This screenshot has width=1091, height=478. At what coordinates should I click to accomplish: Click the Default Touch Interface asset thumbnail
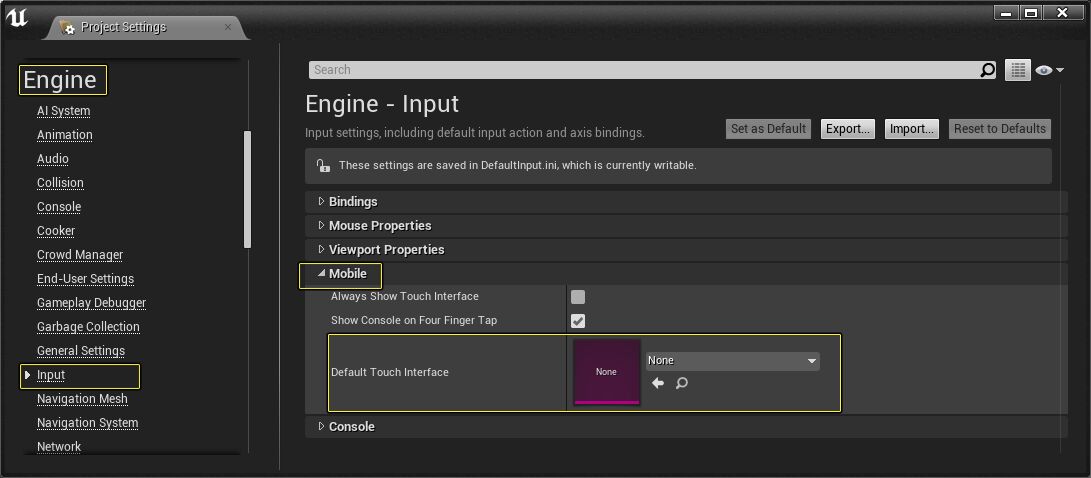(606, 372)
